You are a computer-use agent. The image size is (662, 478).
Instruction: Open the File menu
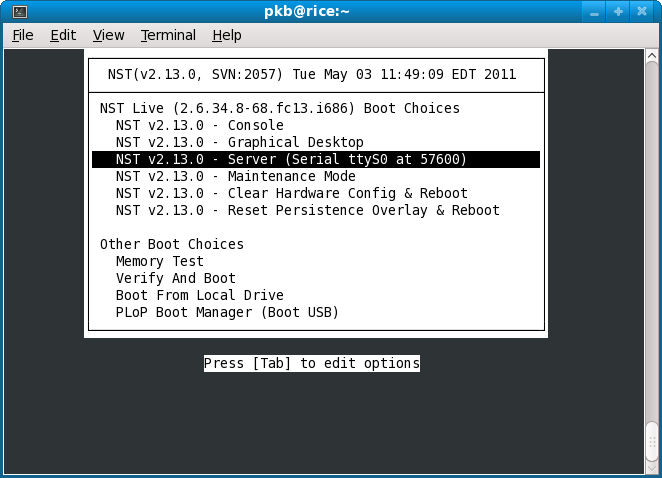[x=22, y=35]
